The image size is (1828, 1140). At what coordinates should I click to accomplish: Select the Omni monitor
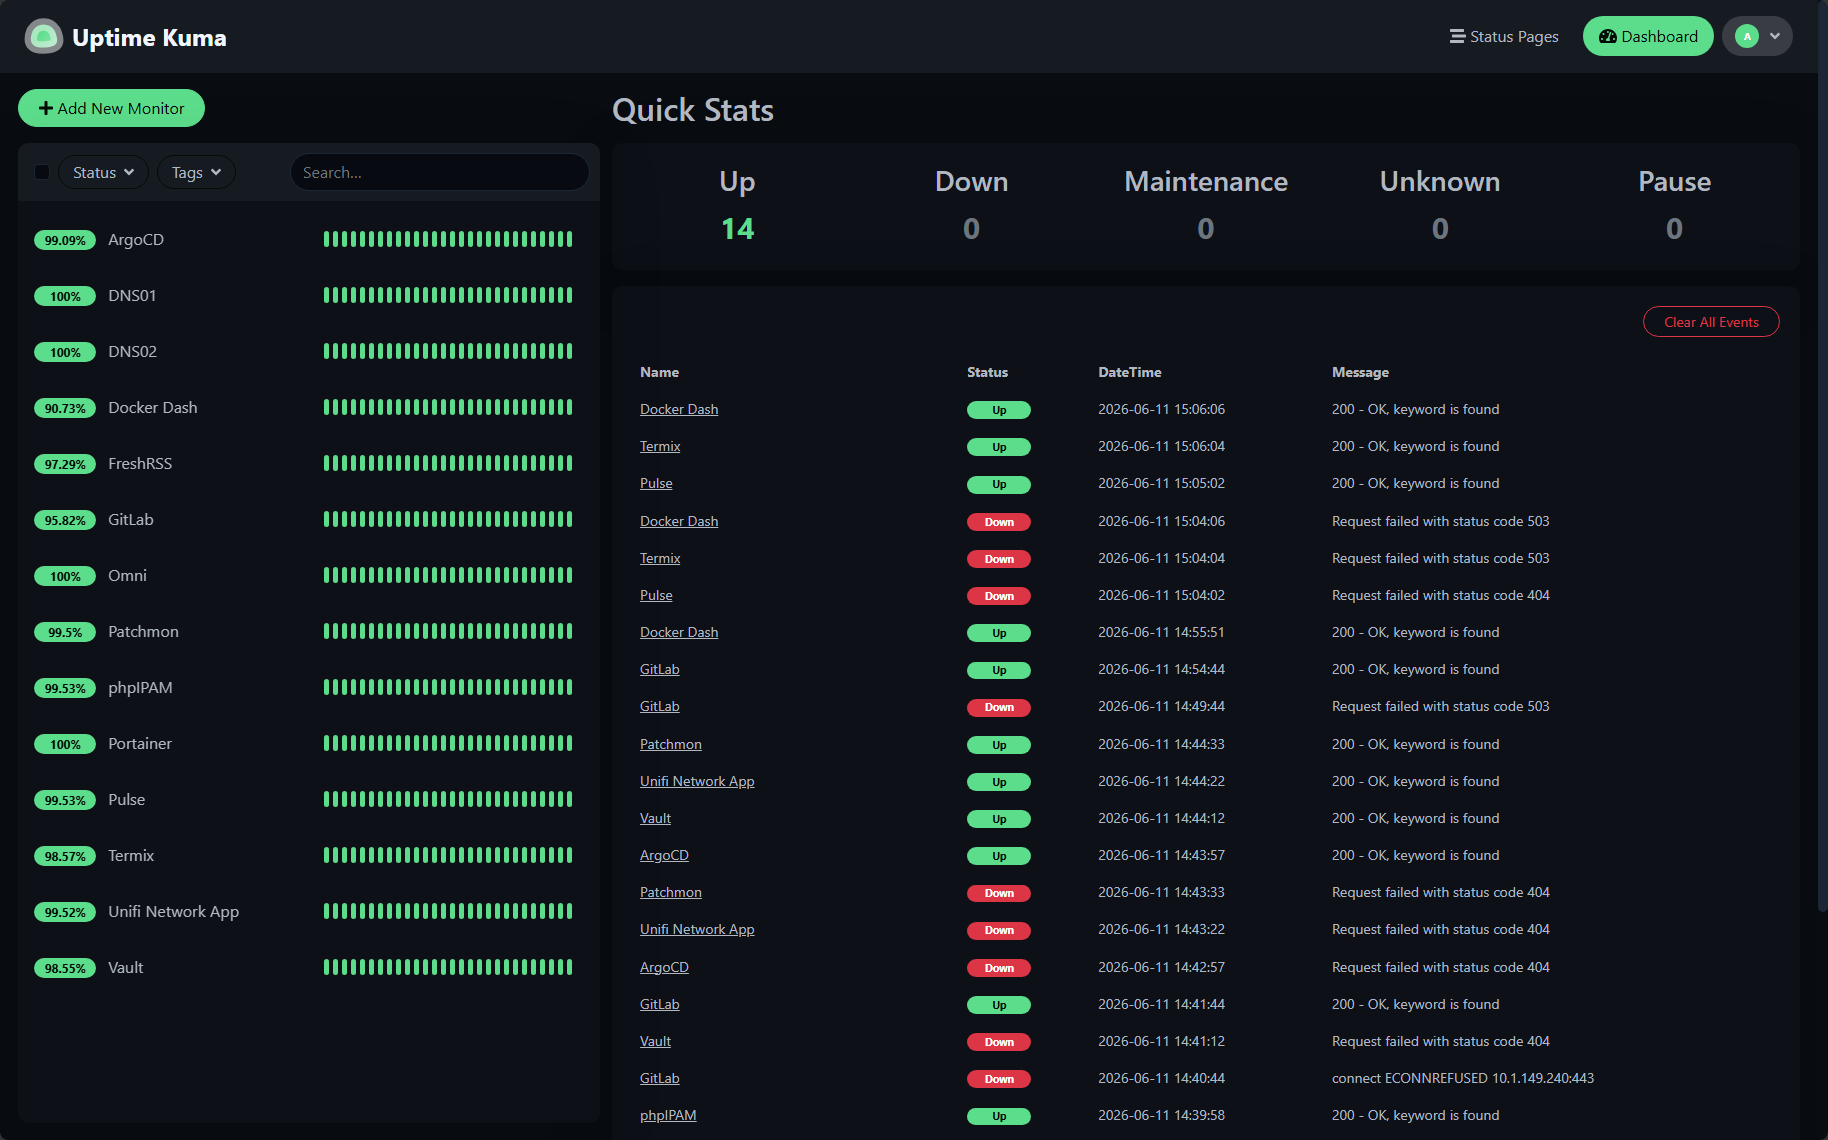[x=308, y=576]
